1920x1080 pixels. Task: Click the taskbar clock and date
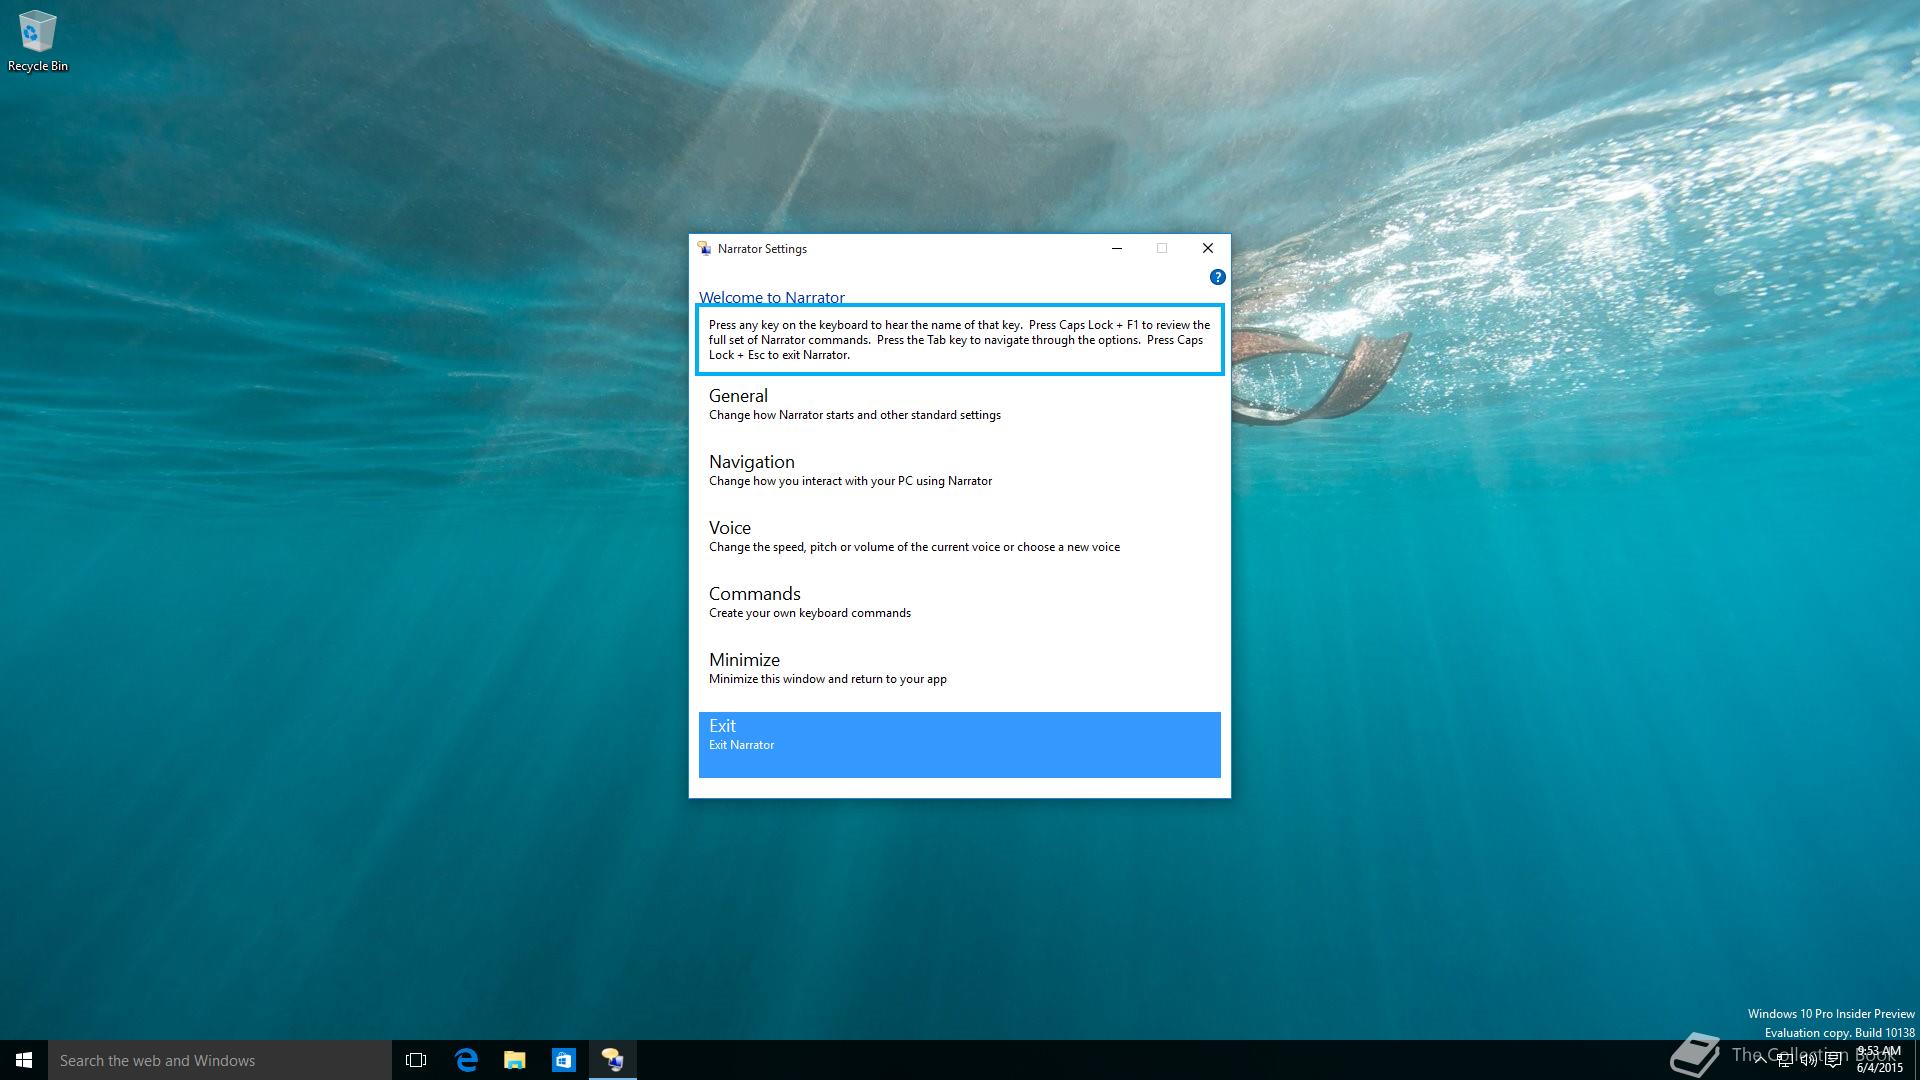1879,1060
